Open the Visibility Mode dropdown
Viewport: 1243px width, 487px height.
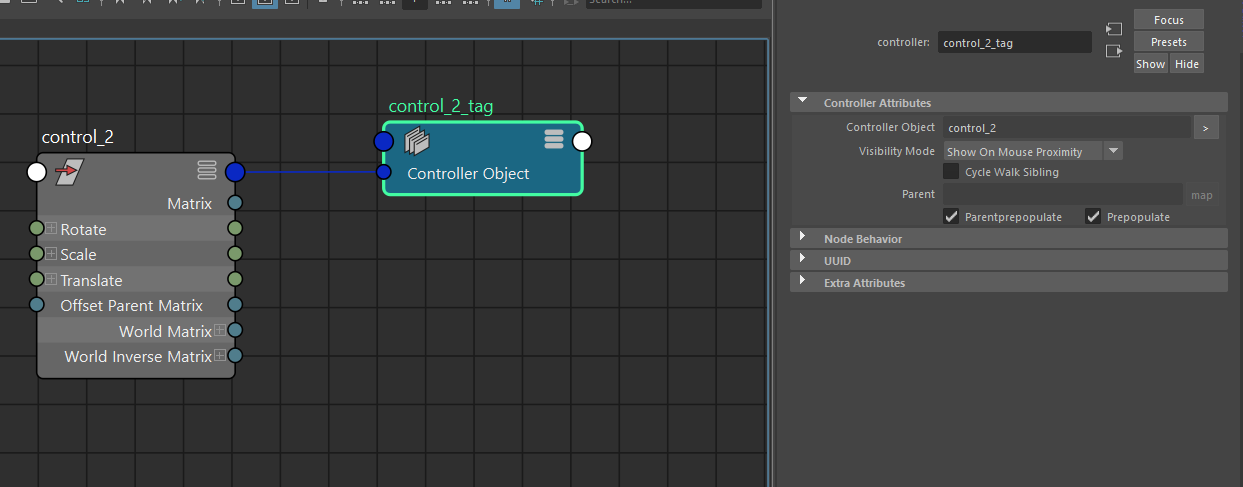(x=1033, y=151)
